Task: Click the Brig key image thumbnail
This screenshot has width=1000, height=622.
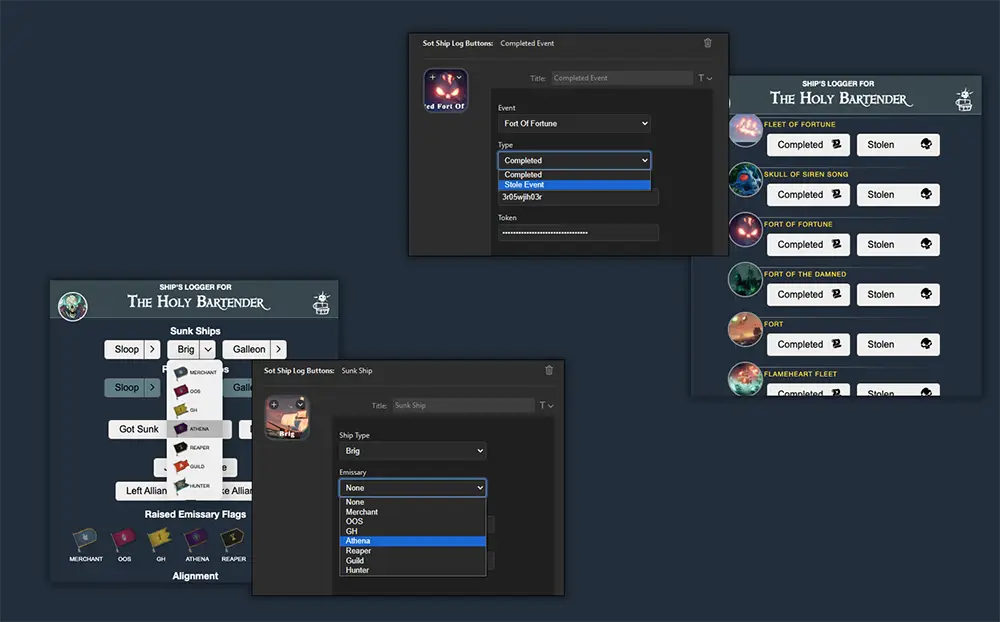Action: click(x=285, y=417)
